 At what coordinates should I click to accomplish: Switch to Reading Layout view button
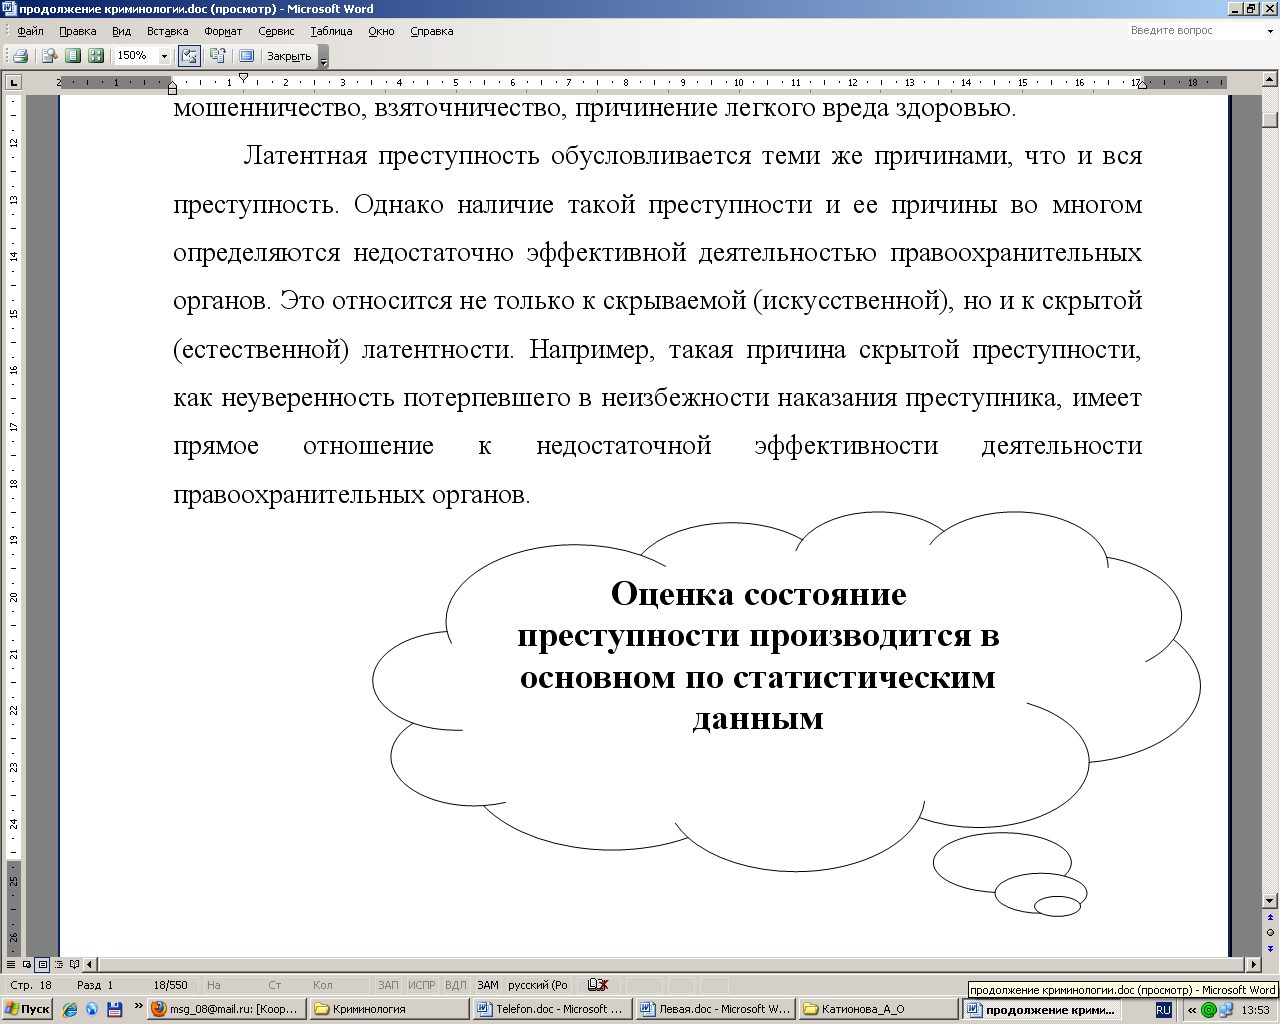75,965
